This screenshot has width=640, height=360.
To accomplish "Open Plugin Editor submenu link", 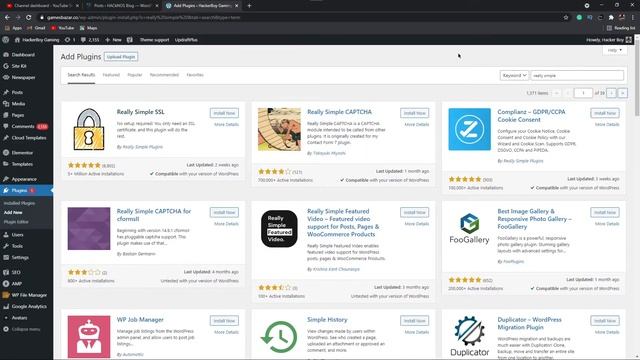I will coord(16,222).
